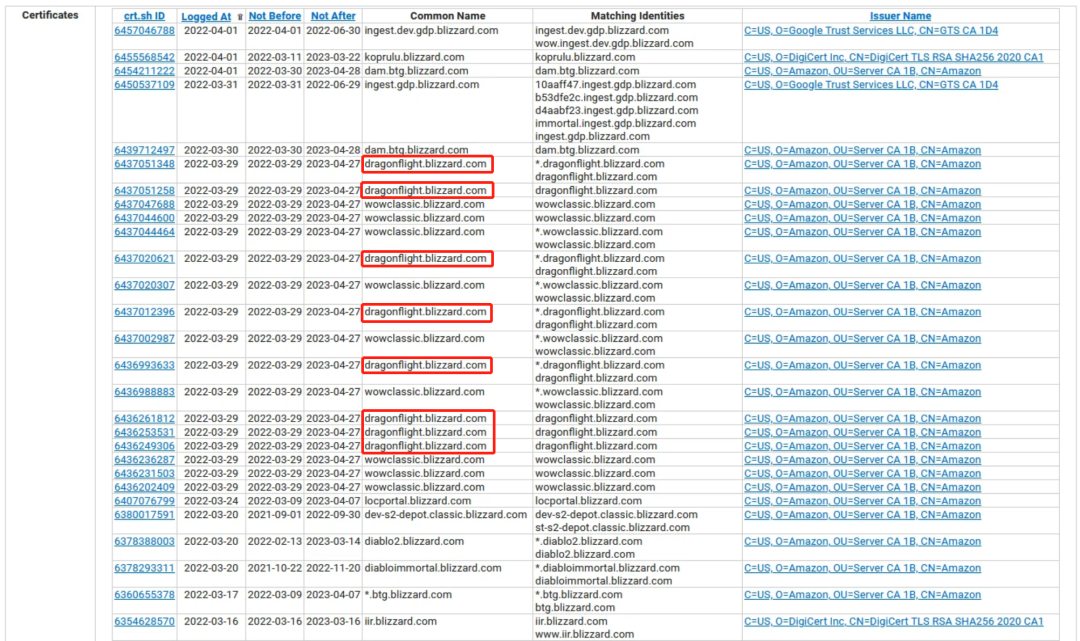Click the Certificates section label
The image size is (1080, 641).
coord(50,15)
